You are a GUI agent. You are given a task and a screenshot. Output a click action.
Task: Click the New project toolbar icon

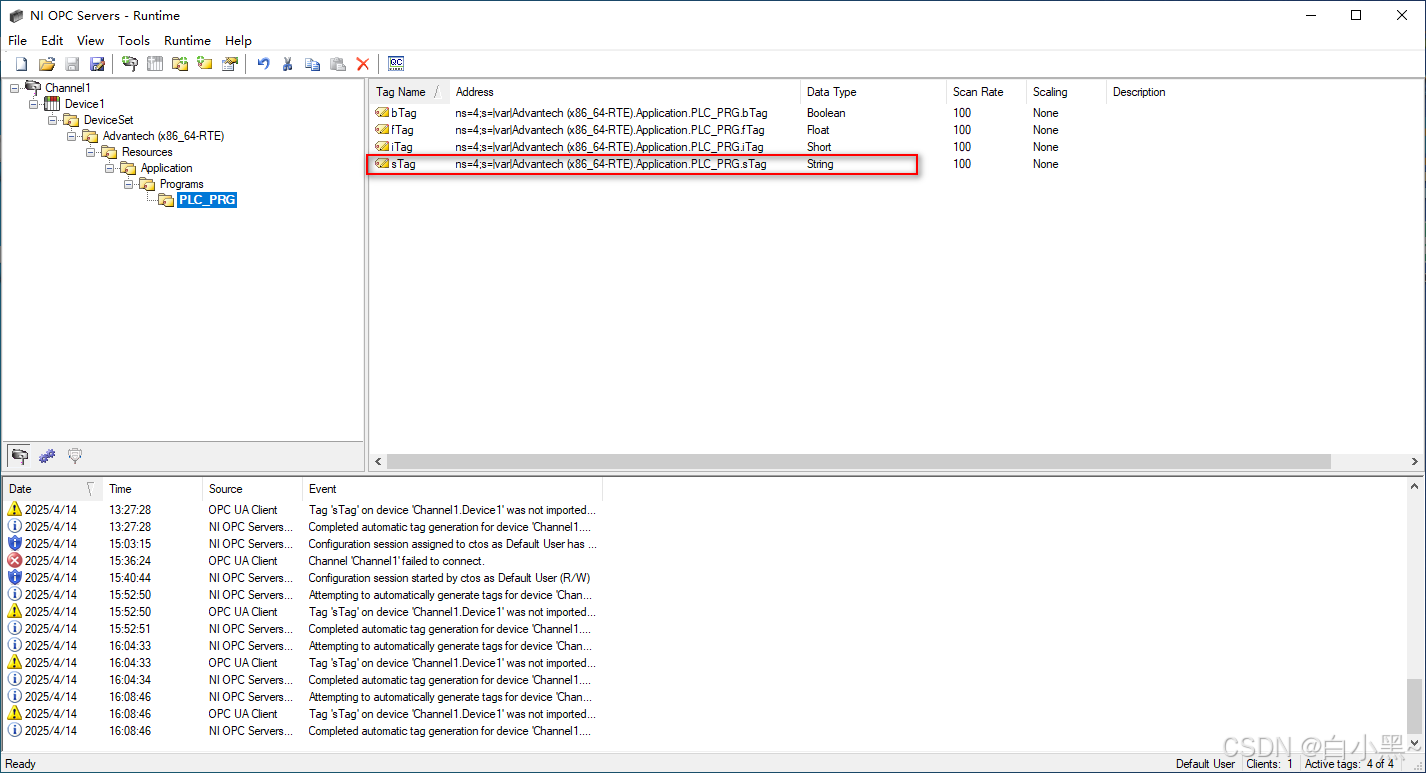pos(21,64)
